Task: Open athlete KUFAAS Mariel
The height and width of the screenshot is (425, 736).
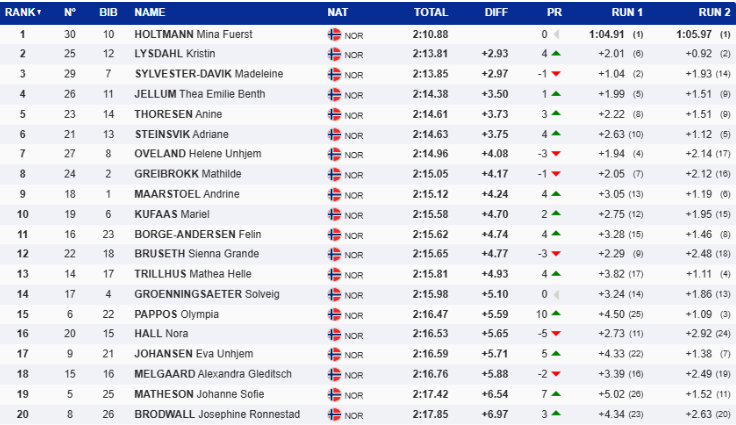Action: pos(172,214)
